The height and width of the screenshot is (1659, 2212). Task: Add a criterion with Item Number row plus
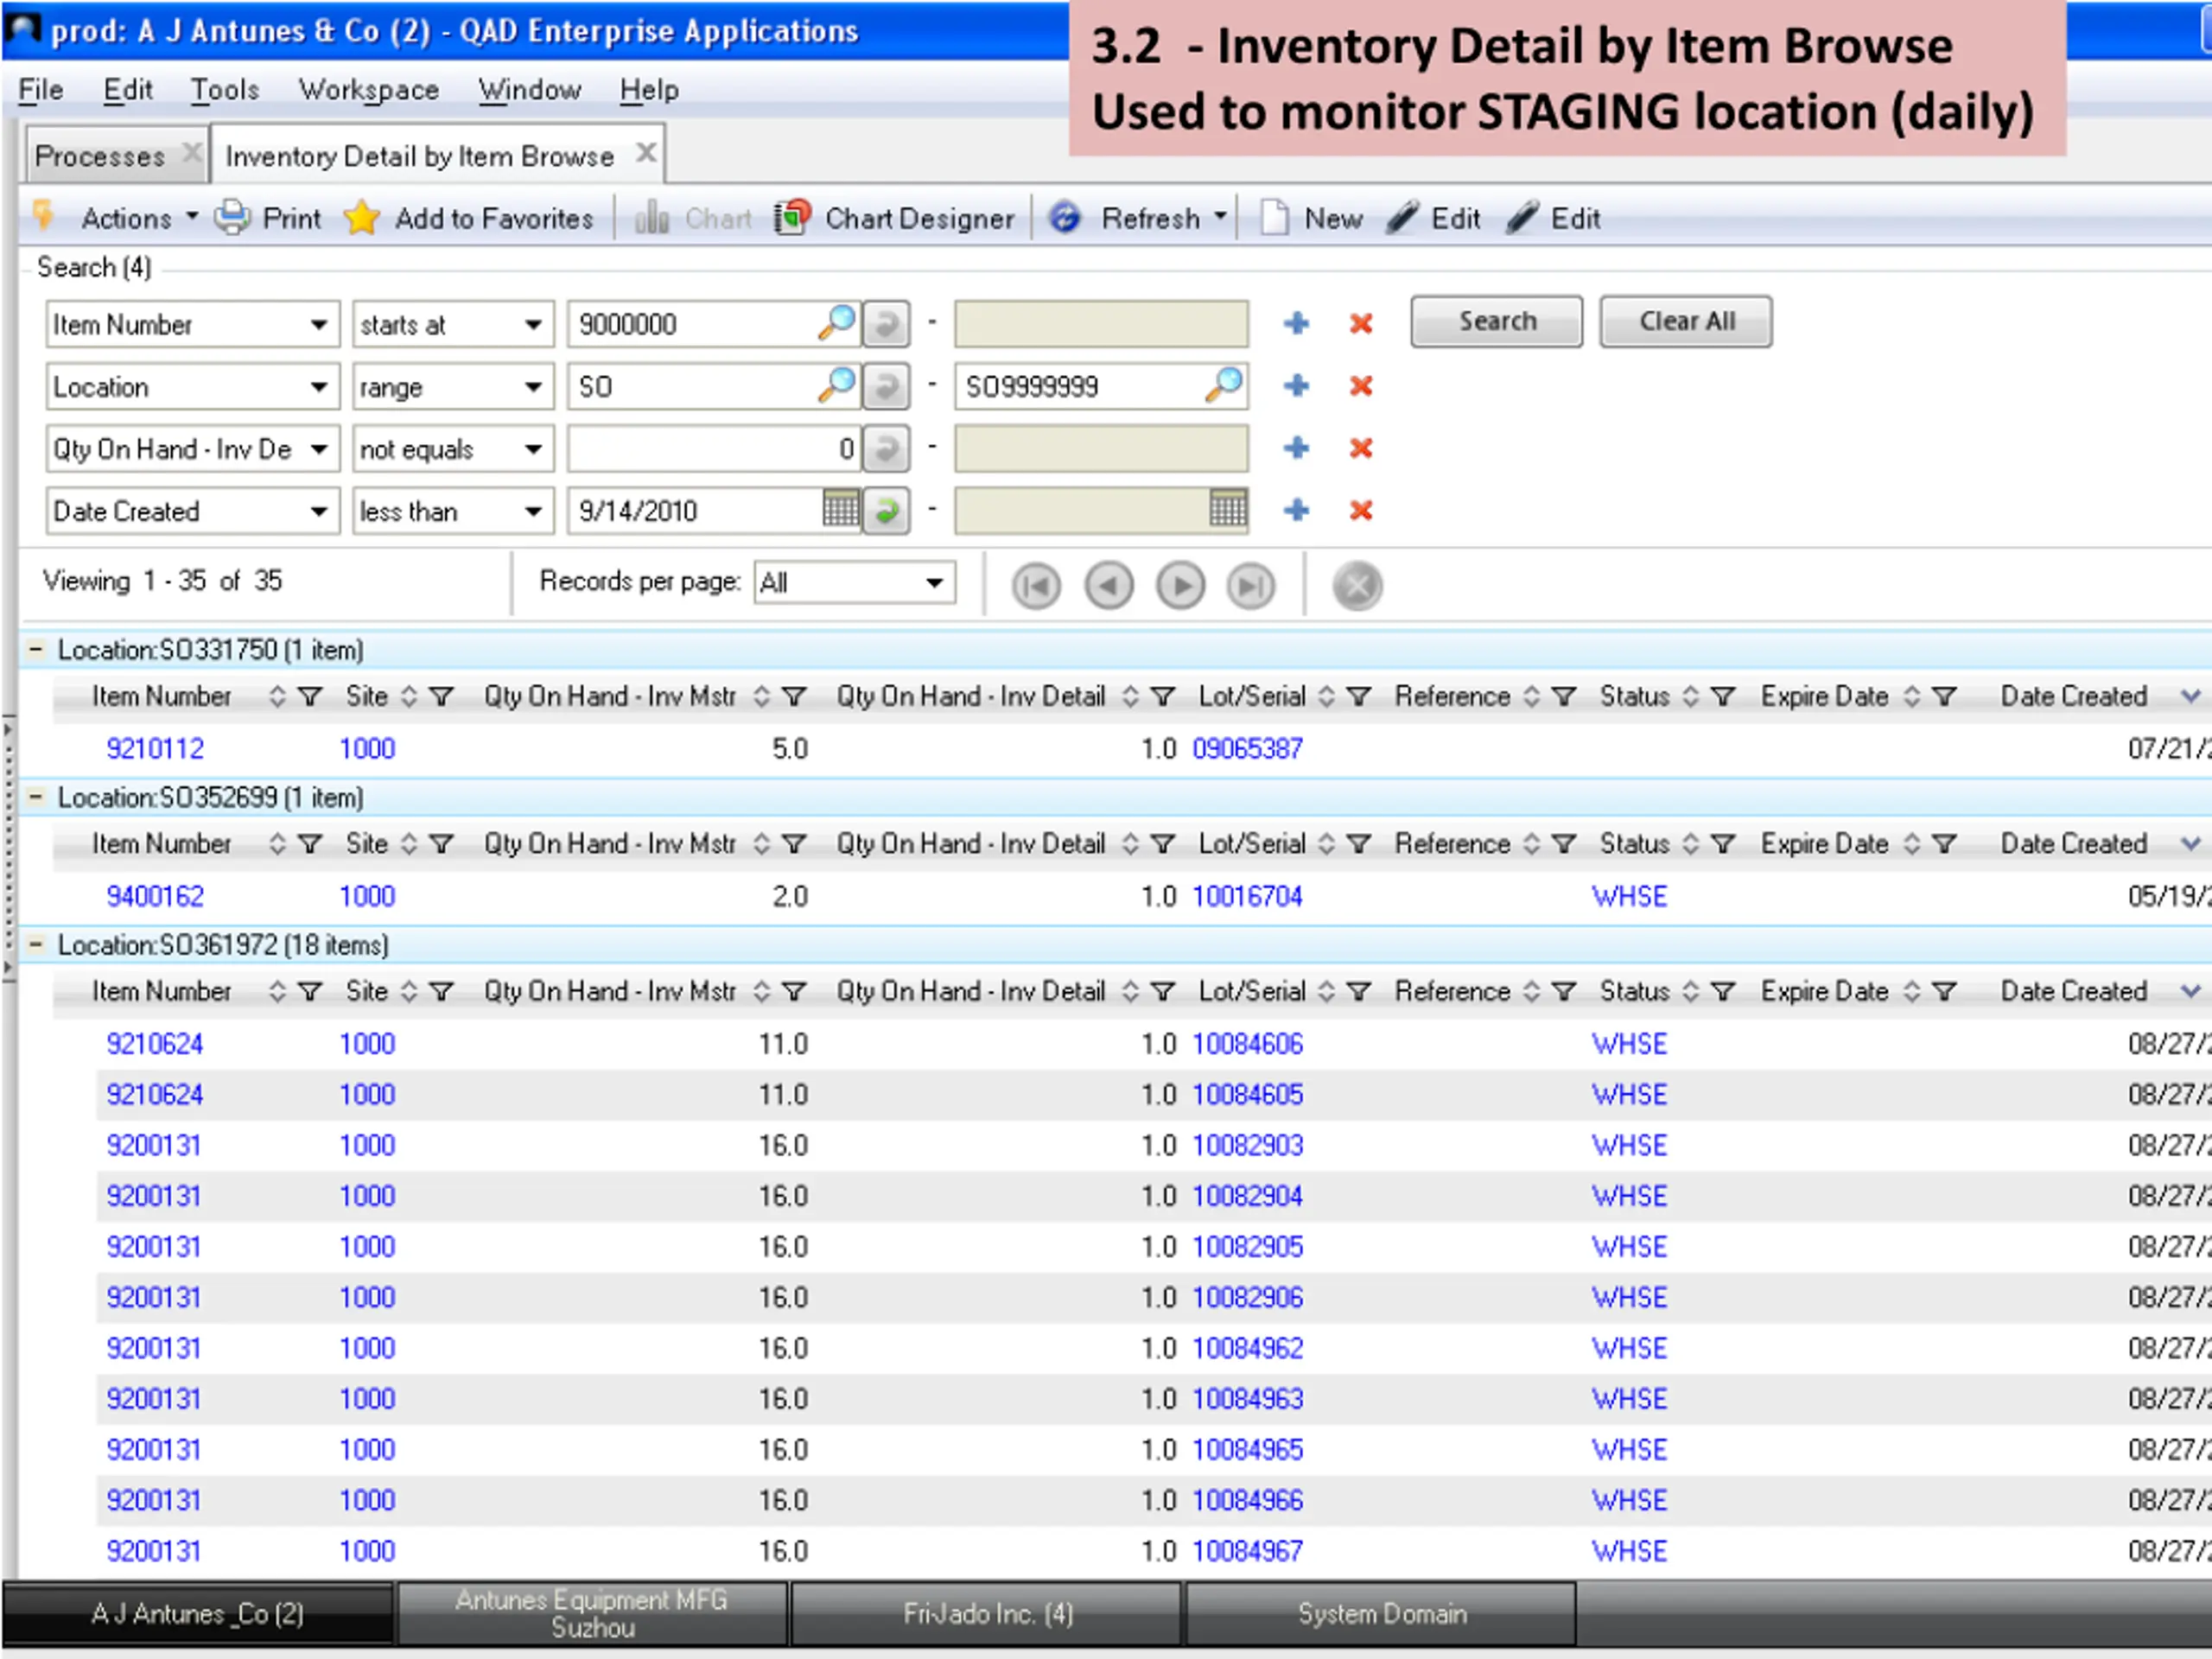(x=1297, y=323)
